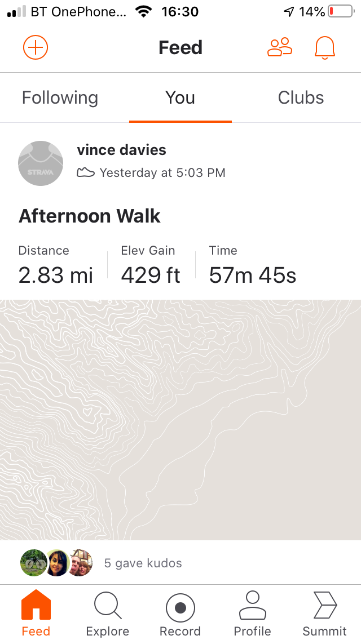Open vince davies profile name

[x=121, y=150]
